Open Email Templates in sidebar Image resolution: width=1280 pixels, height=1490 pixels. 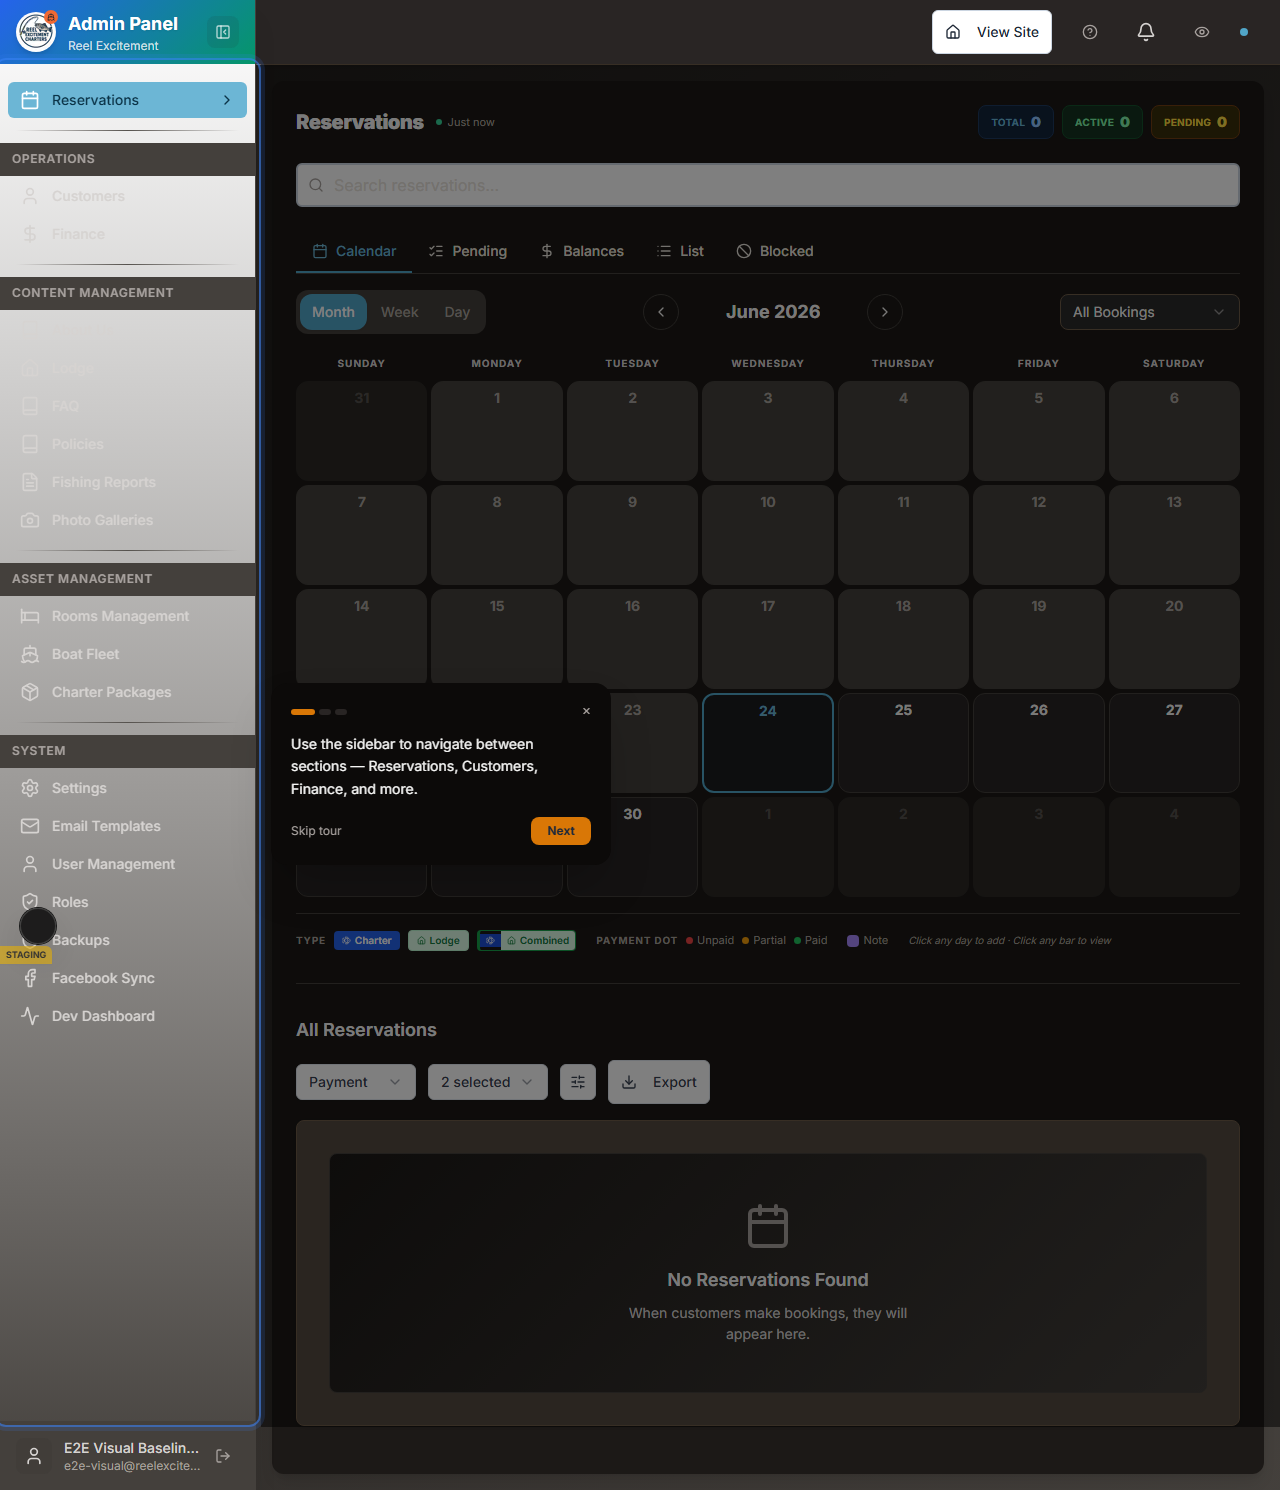(x=128, y=826)
